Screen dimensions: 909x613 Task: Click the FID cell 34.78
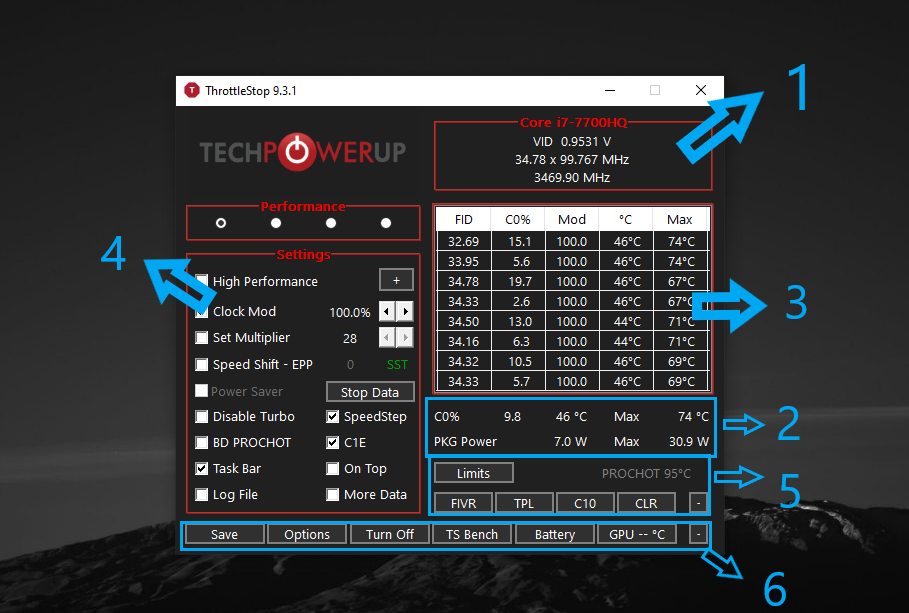[x=463, y=282]
